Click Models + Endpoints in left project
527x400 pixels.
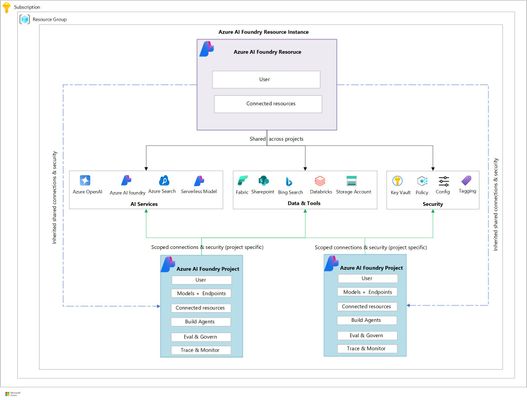click(x=201, y=293)
